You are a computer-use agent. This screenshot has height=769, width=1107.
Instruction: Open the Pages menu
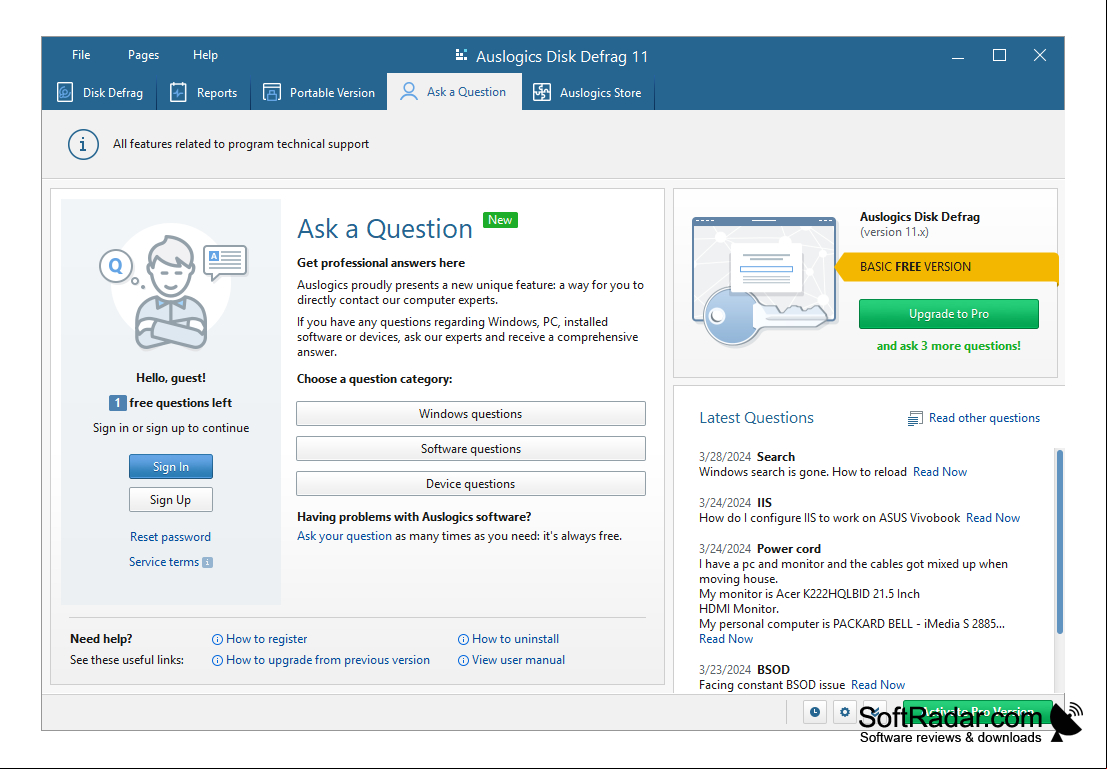143,55
